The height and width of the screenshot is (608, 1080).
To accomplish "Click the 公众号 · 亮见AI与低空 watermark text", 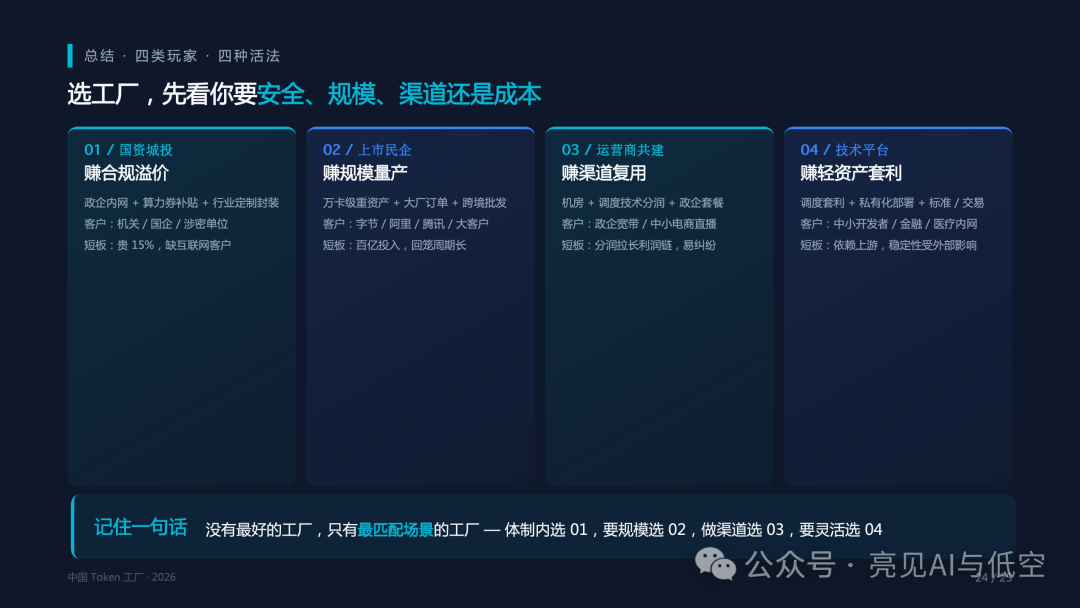I will 895,565.
